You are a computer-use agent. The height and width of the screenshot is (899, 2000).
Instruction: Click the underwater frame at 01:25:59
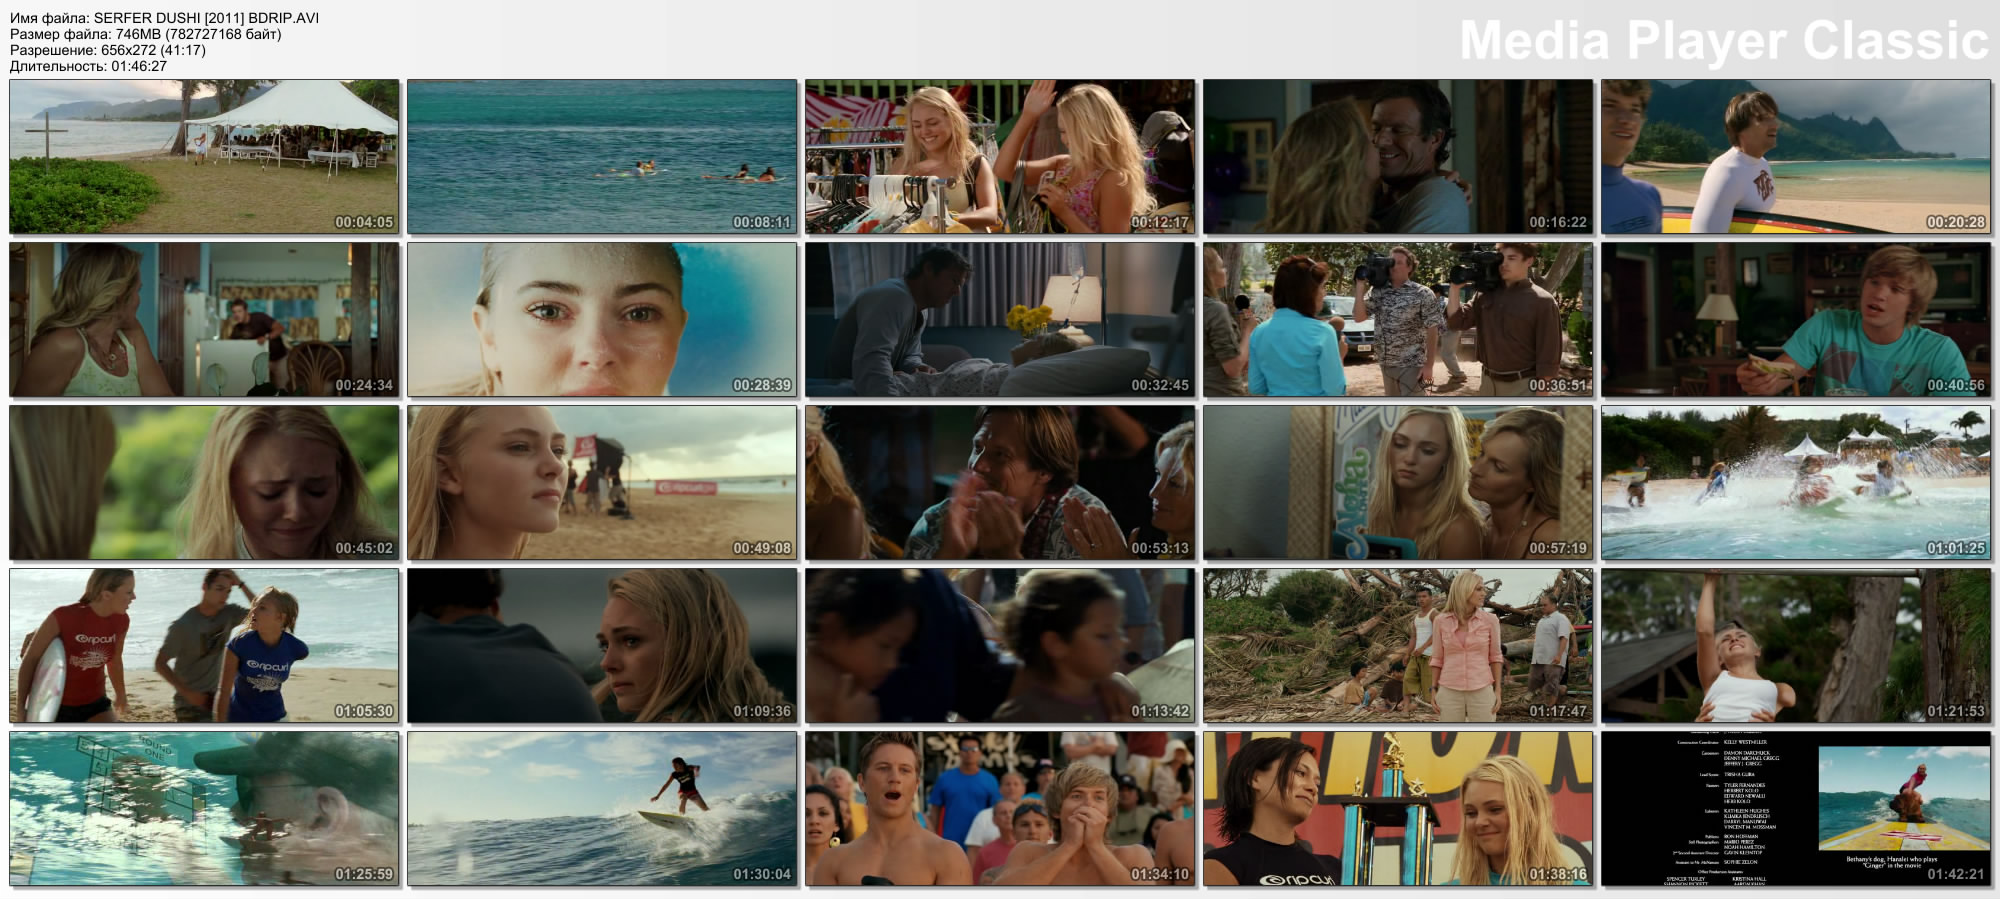204,809
